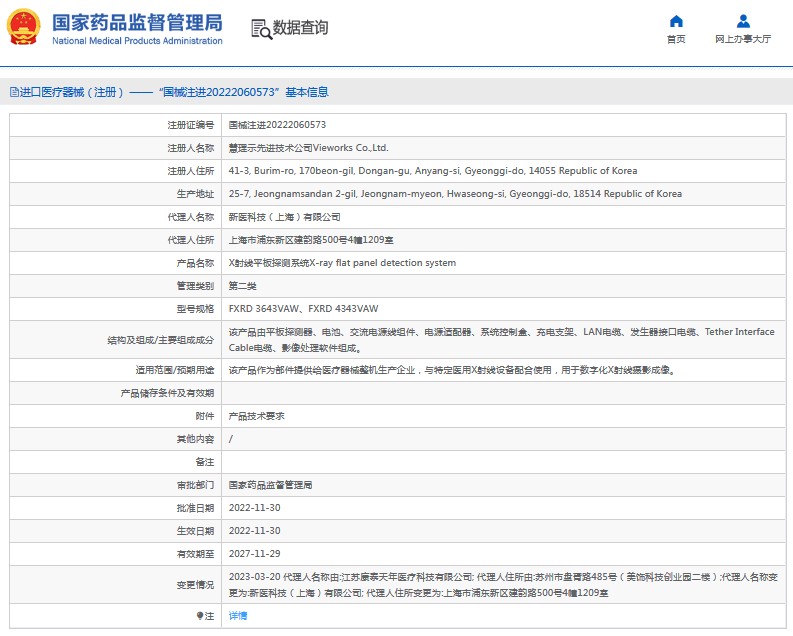
Task: Open the 网上办事大厅 text link
Action: point(743,40)
